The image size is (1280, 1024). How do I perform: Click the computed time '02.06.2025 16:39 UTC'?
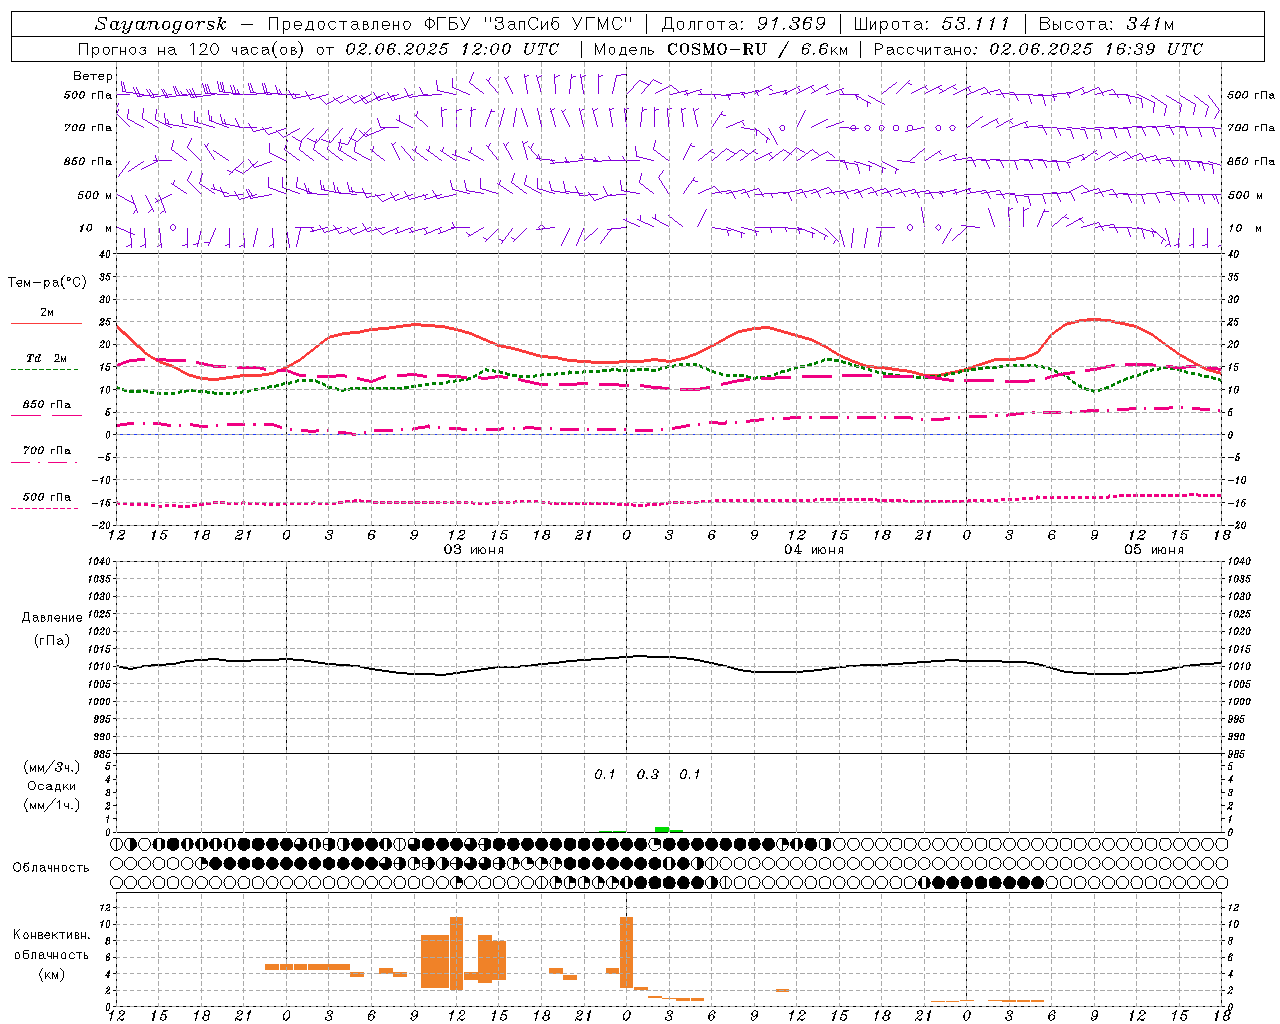[1096, 49]
